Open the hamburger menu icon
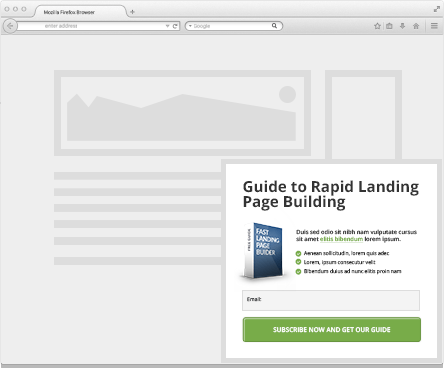Screen dimensions: 444x368 click(434, 26)
